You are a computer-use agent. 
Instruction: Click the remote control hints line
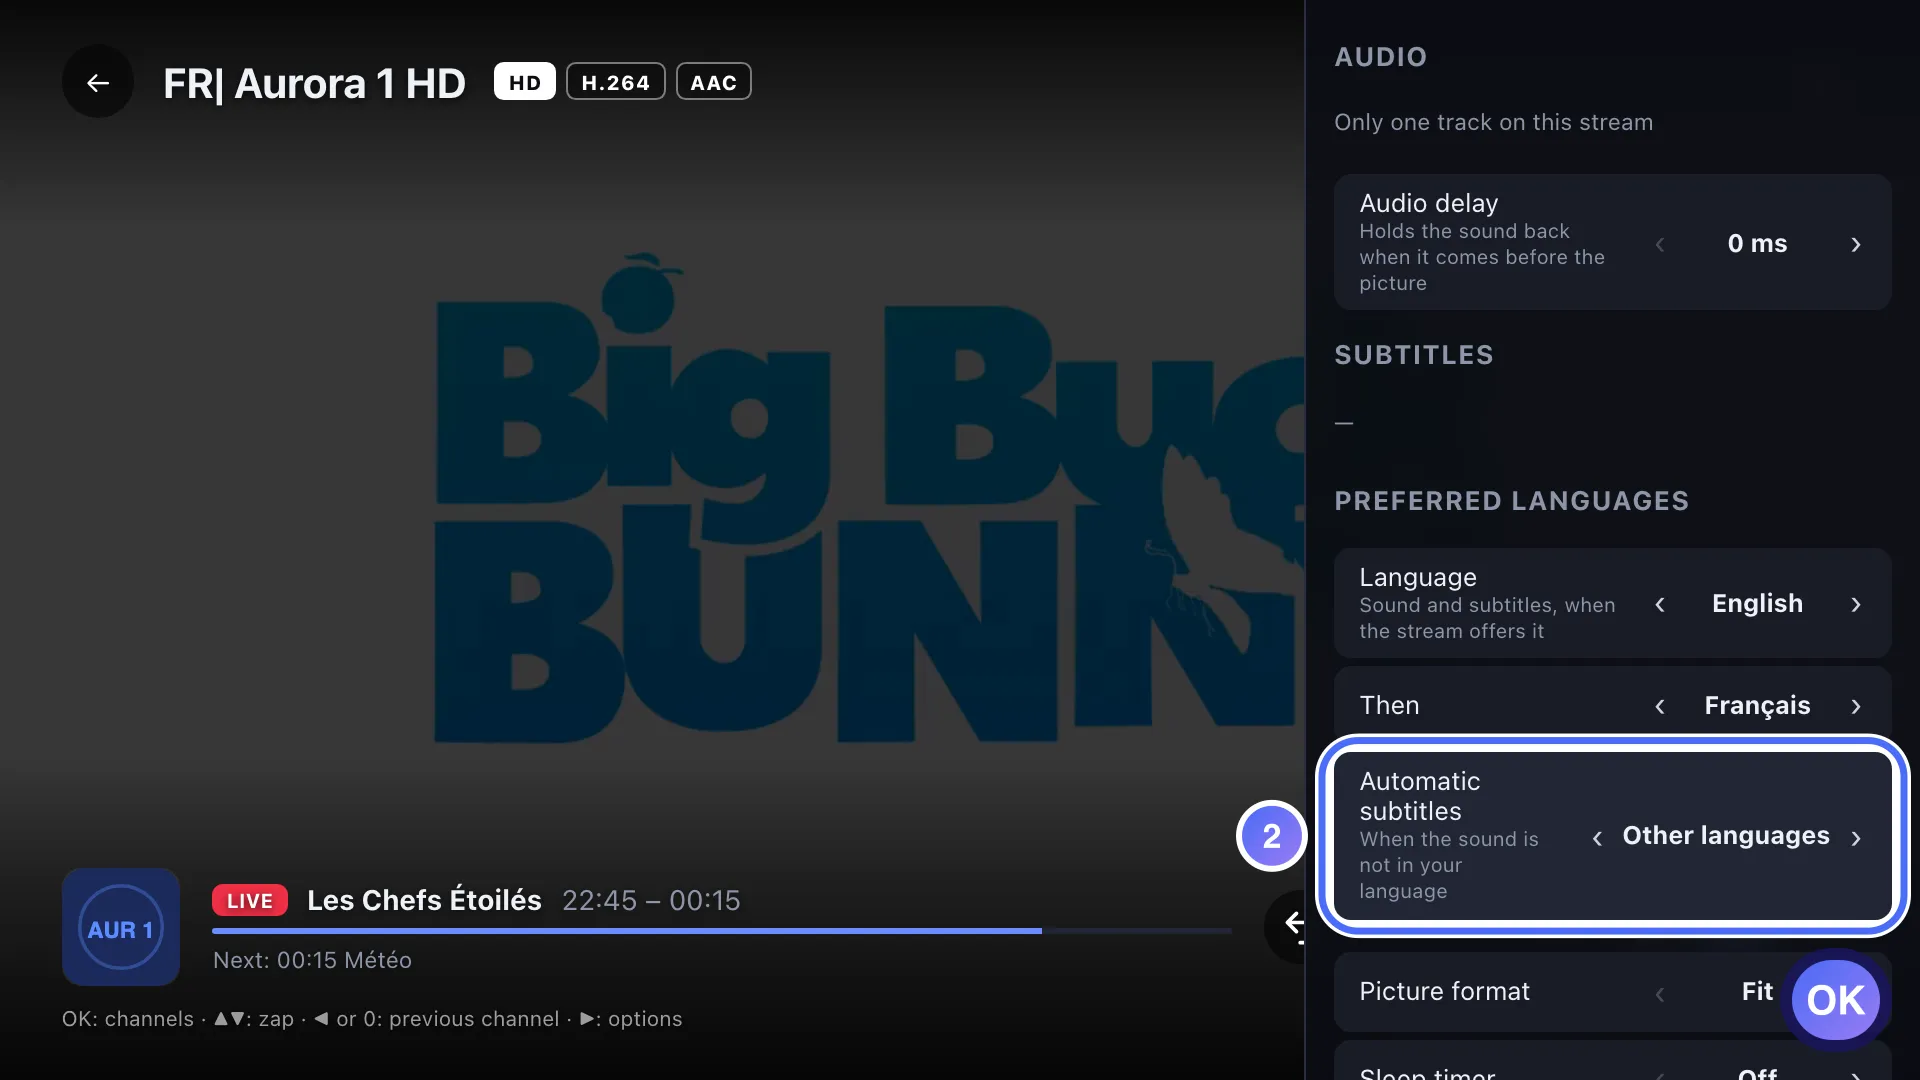[372, 1019]
